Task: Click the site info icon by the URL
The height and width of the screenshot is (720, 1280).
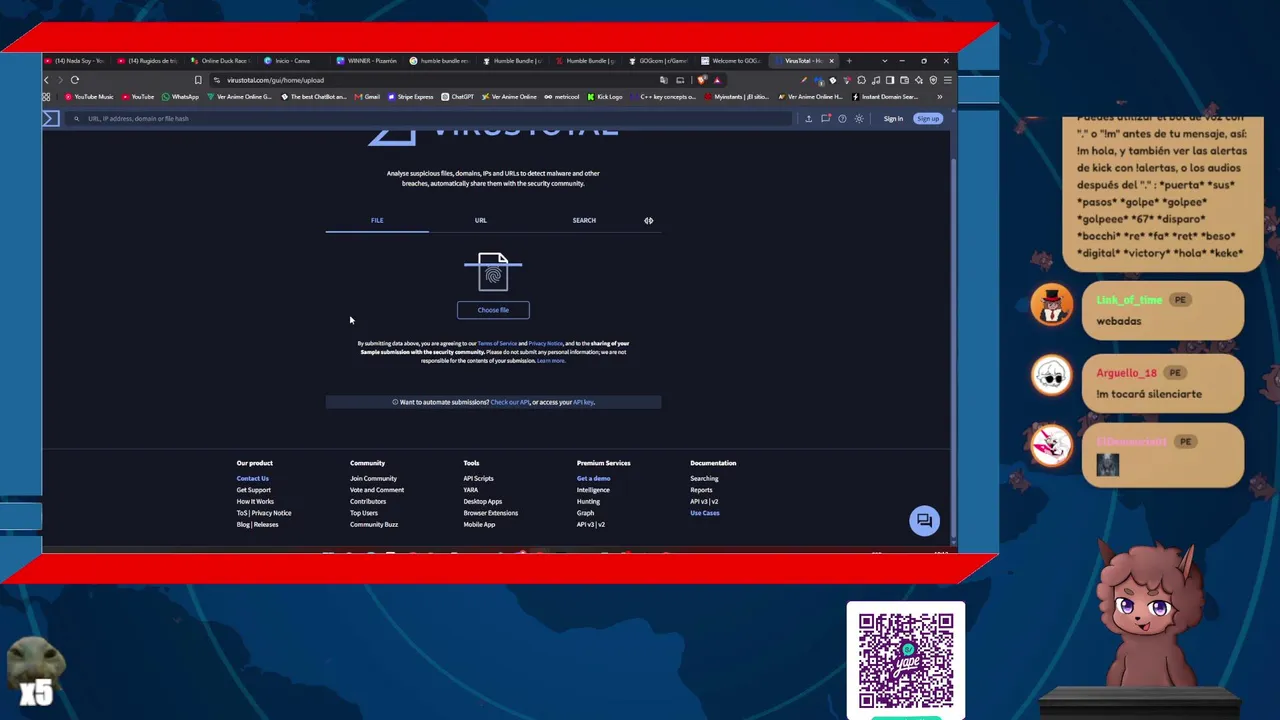Action: [x=217, y=80]
